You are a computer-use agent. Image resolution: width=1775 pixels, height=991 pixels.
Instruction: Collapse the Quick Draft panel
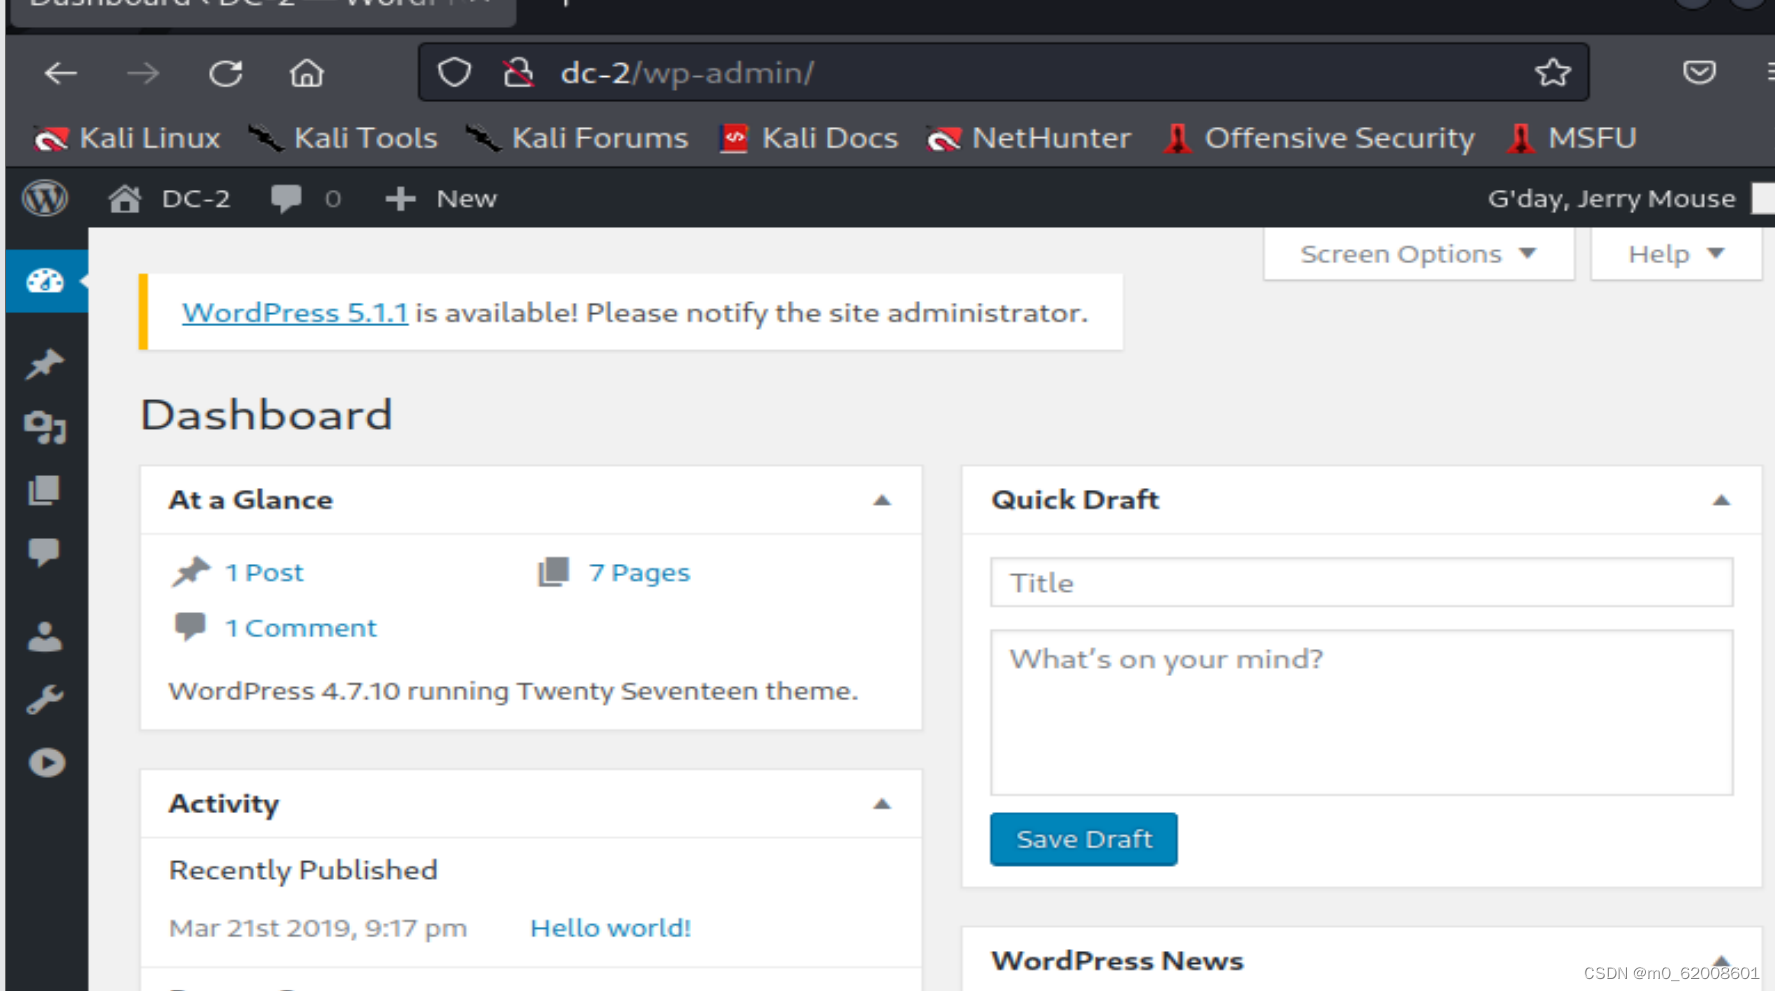(x=1721, y=500)
